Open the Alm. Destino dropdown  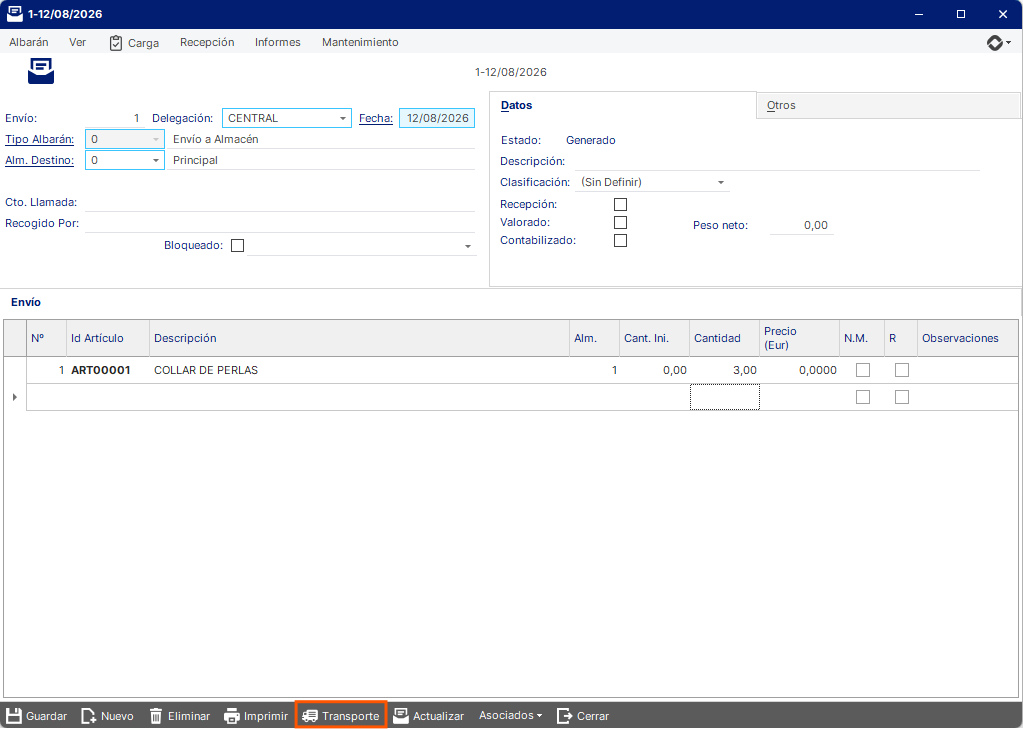pos(156,160)
